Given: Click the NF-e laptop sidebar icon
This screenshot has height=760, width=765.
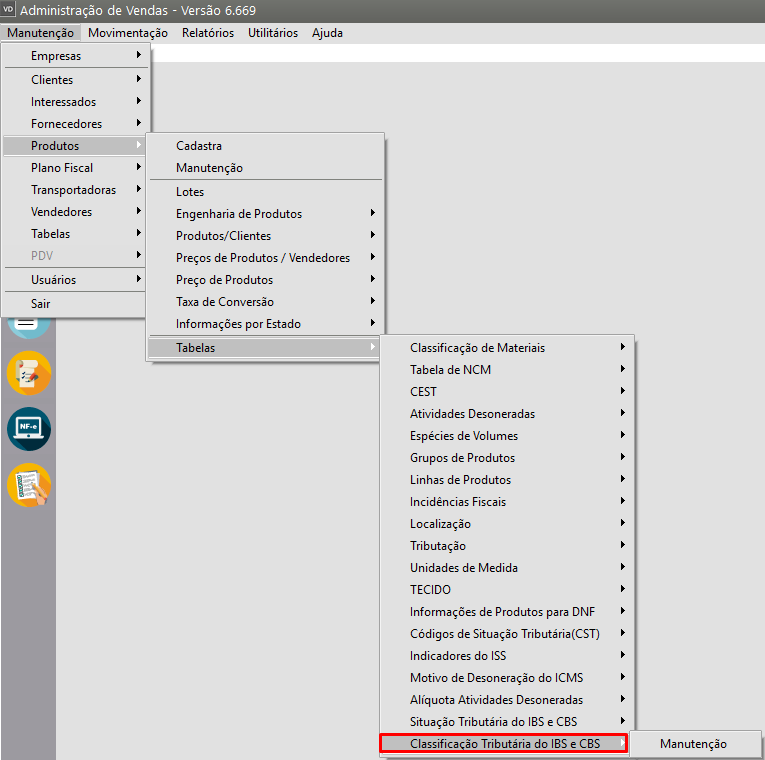Looking at the screenshot, I should (28, 429).
